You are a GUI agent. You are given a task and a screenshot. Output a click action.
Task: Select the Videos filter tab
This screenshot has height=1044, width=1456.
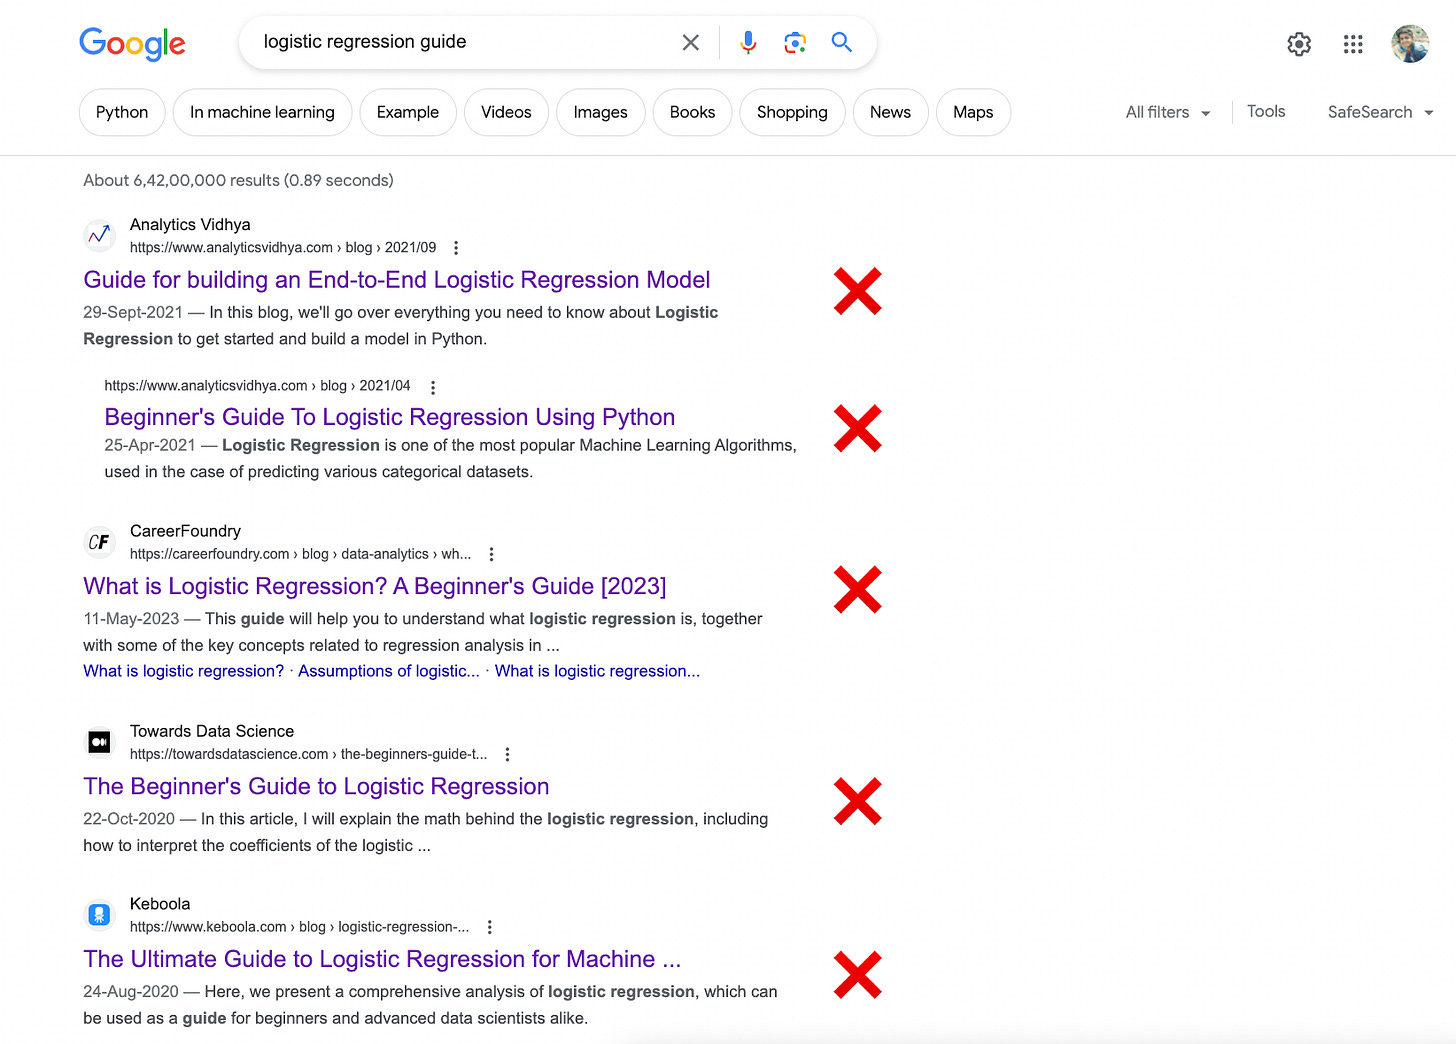[x=506, y=112]
